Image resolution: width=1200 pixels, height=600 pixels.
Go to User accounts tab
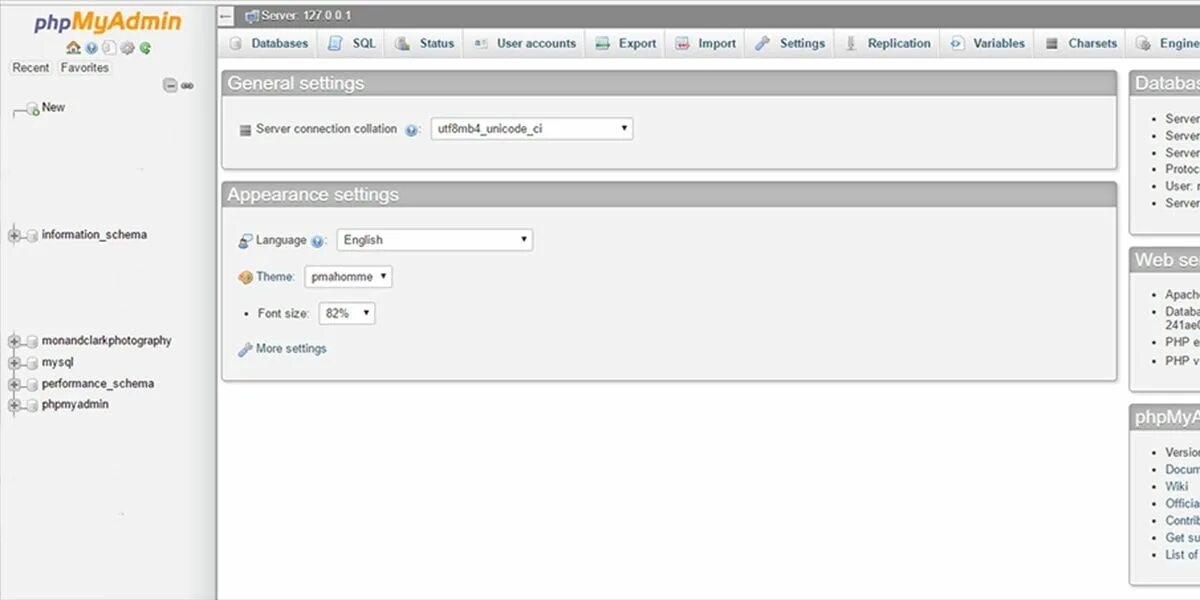pyautogui.click(x=525, y=44)
